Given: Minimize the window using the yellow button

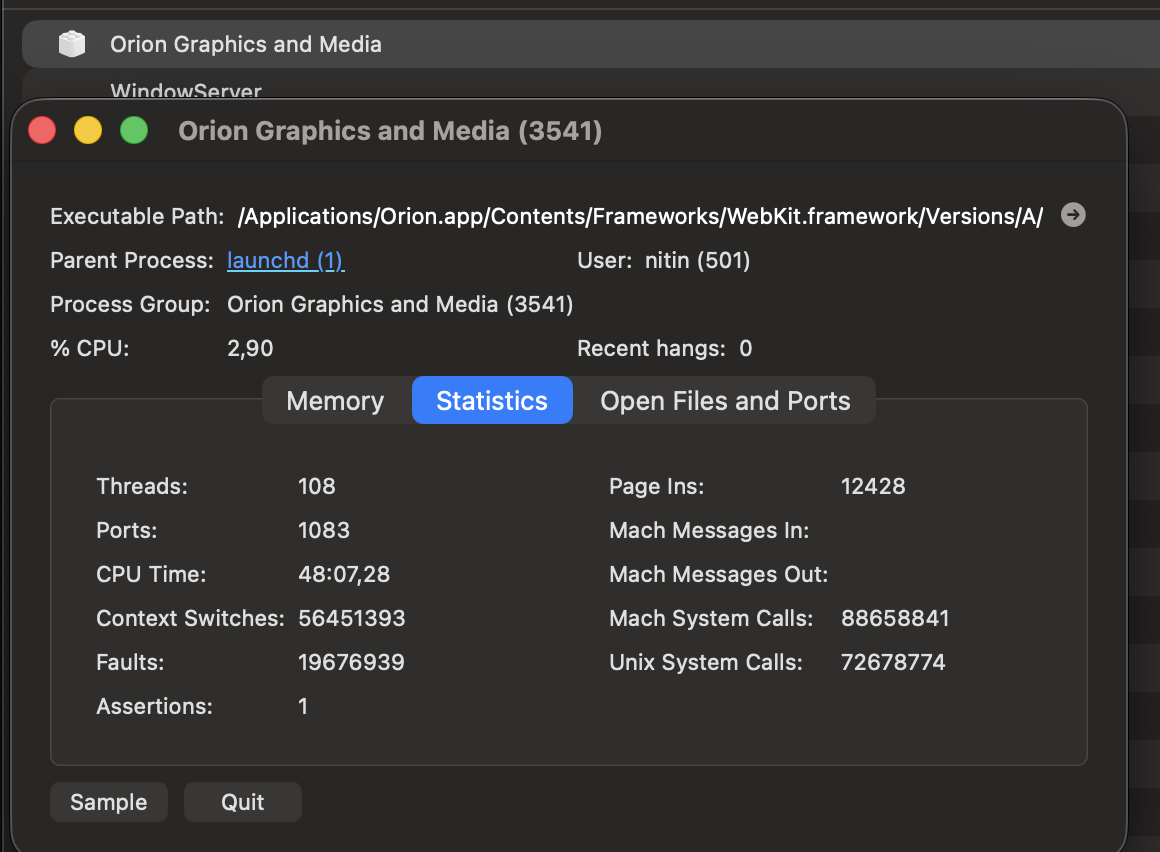Looking at the screenshot, I should pyautogui.click(x=88, y=131).
